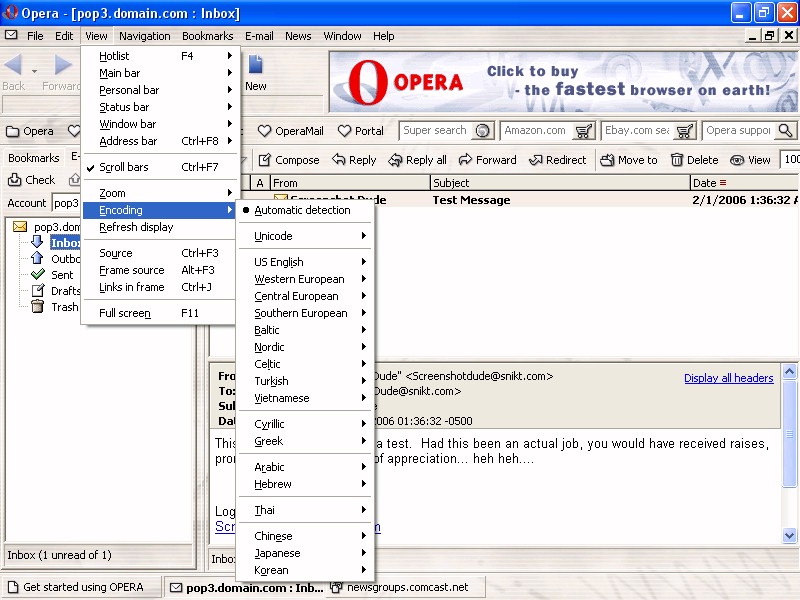Image resolution: width=800 pixels, height=600 pixels.
Task: Click the Reply icon
Action: coord(338,160)
